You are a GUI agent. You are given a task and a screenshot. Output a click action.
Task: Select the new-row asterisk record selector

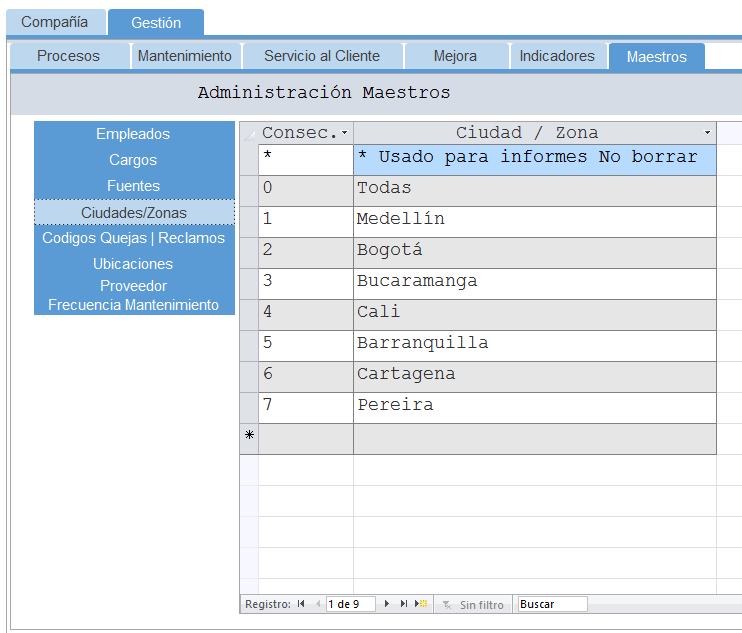tap(249, 436)
